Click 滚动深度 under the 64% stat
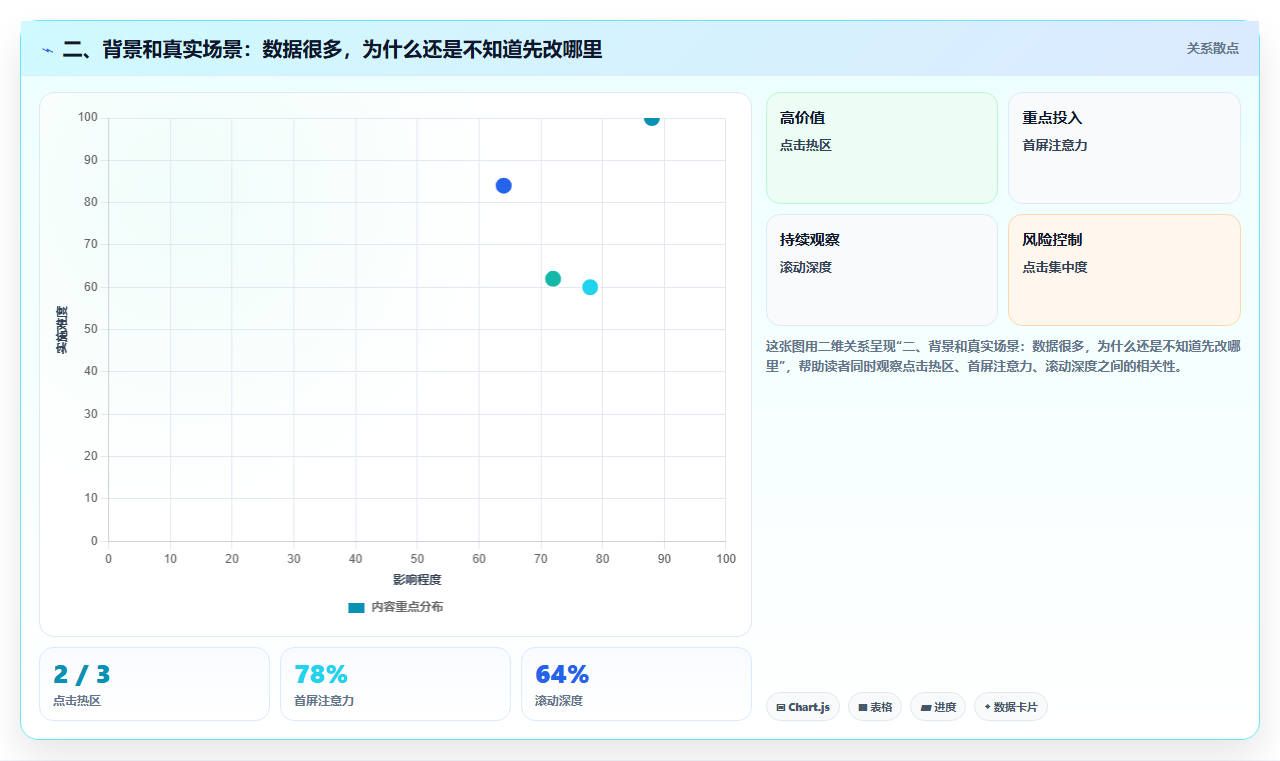Image resolution: width=1280 pixels, height=761 pixels. point(559,701)
